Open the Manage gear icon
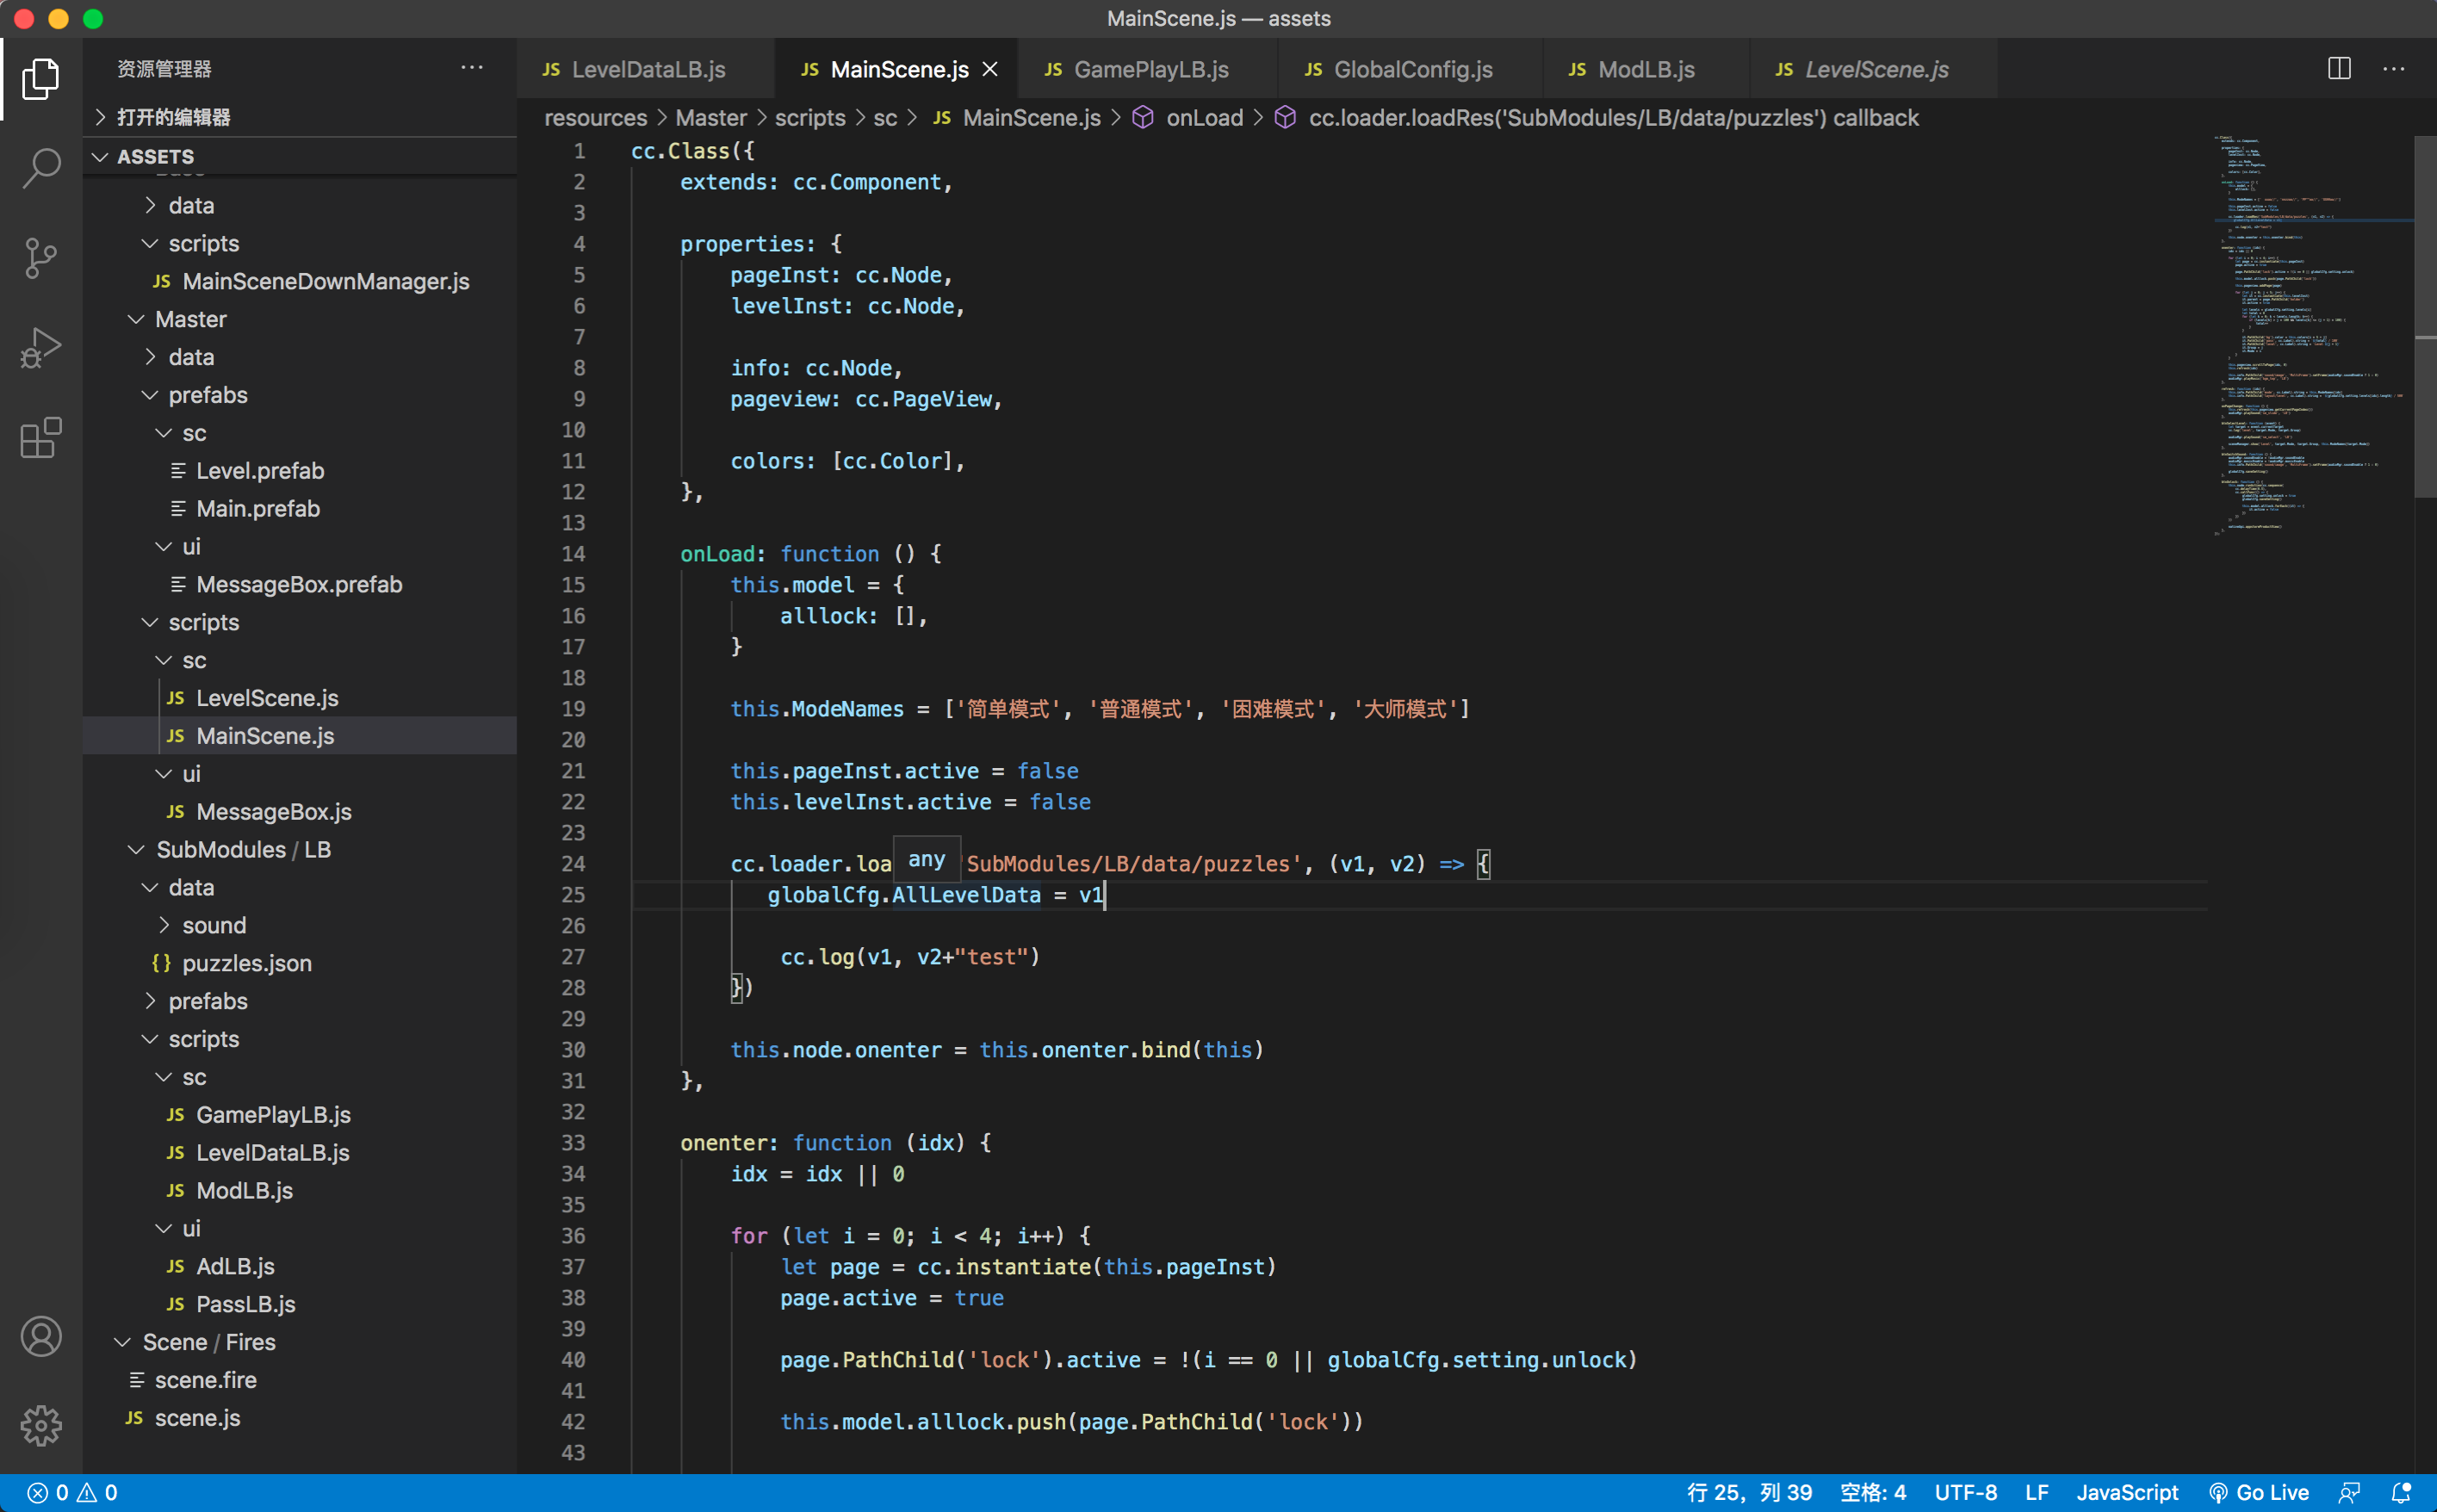The height and width of the screenshot is (1512, 2437). pos(40,1425)
